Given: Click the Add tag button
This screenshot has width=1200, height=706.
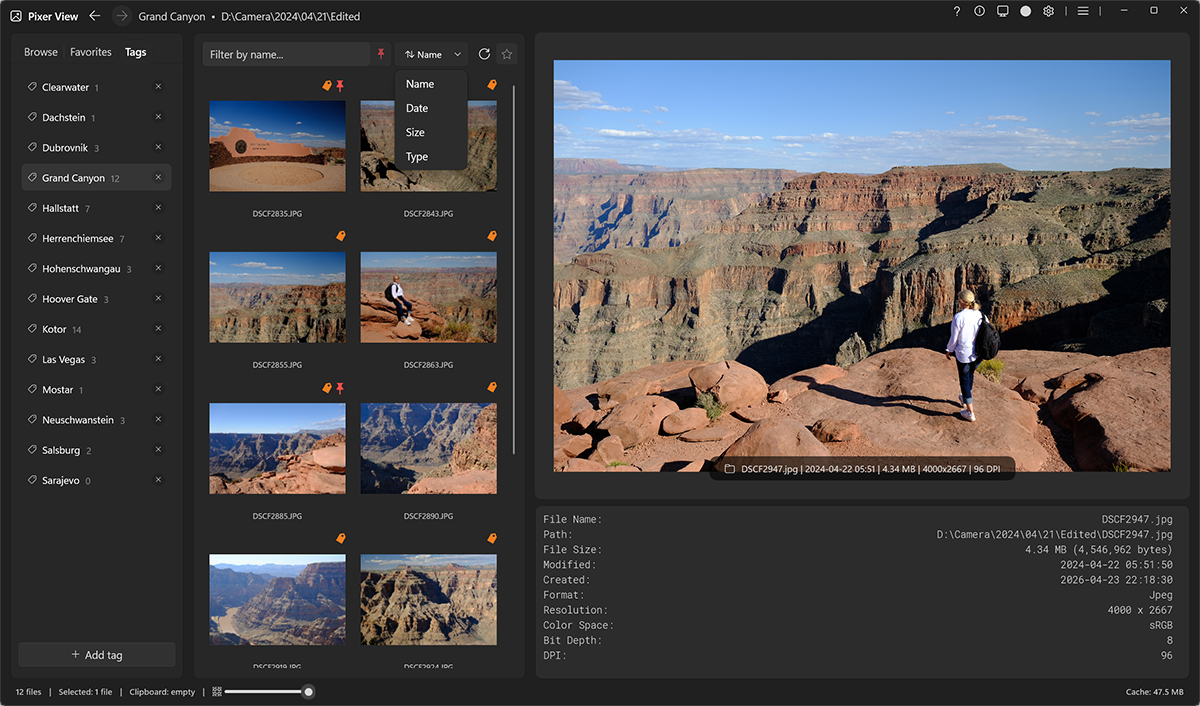Looking at the screenshot, I should click(x=96, y=654).
